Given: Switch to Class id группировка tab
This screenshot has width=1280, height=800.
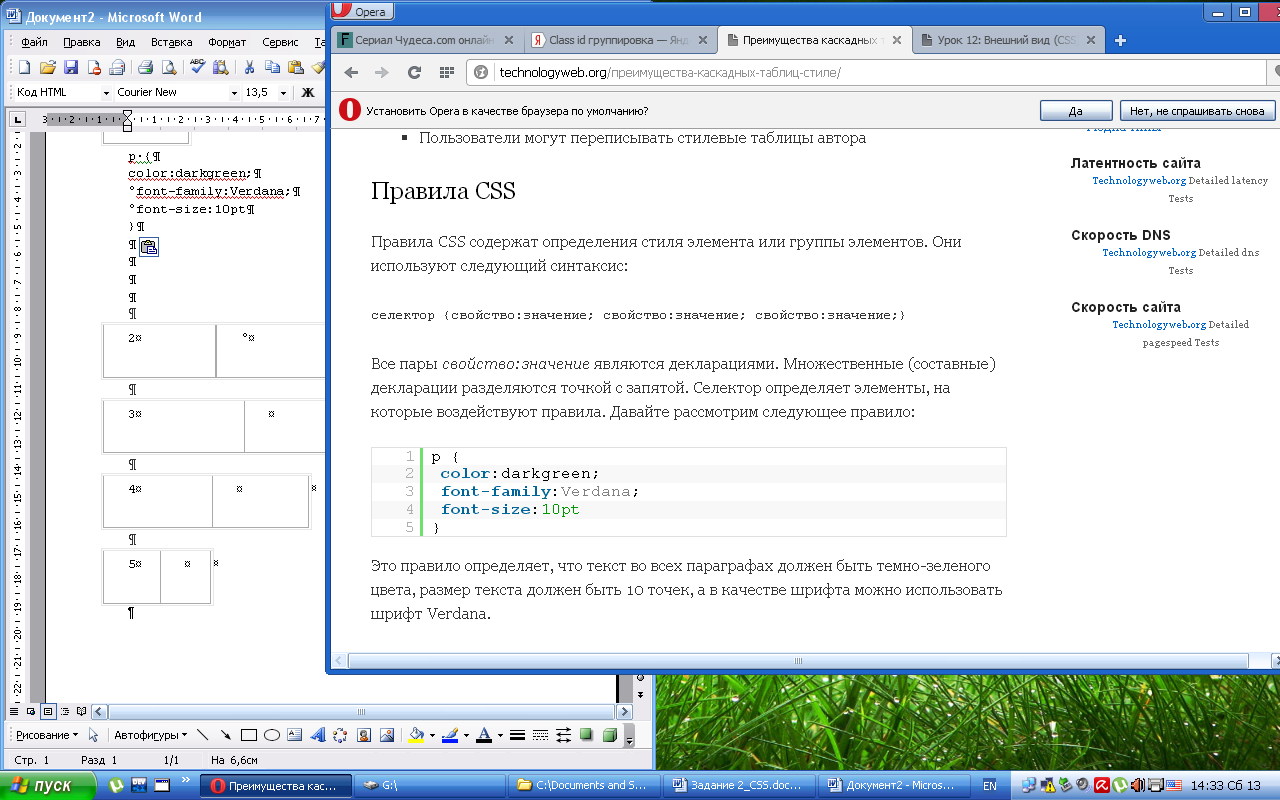Looking at the screenshot, I should [x=619, y=40].
